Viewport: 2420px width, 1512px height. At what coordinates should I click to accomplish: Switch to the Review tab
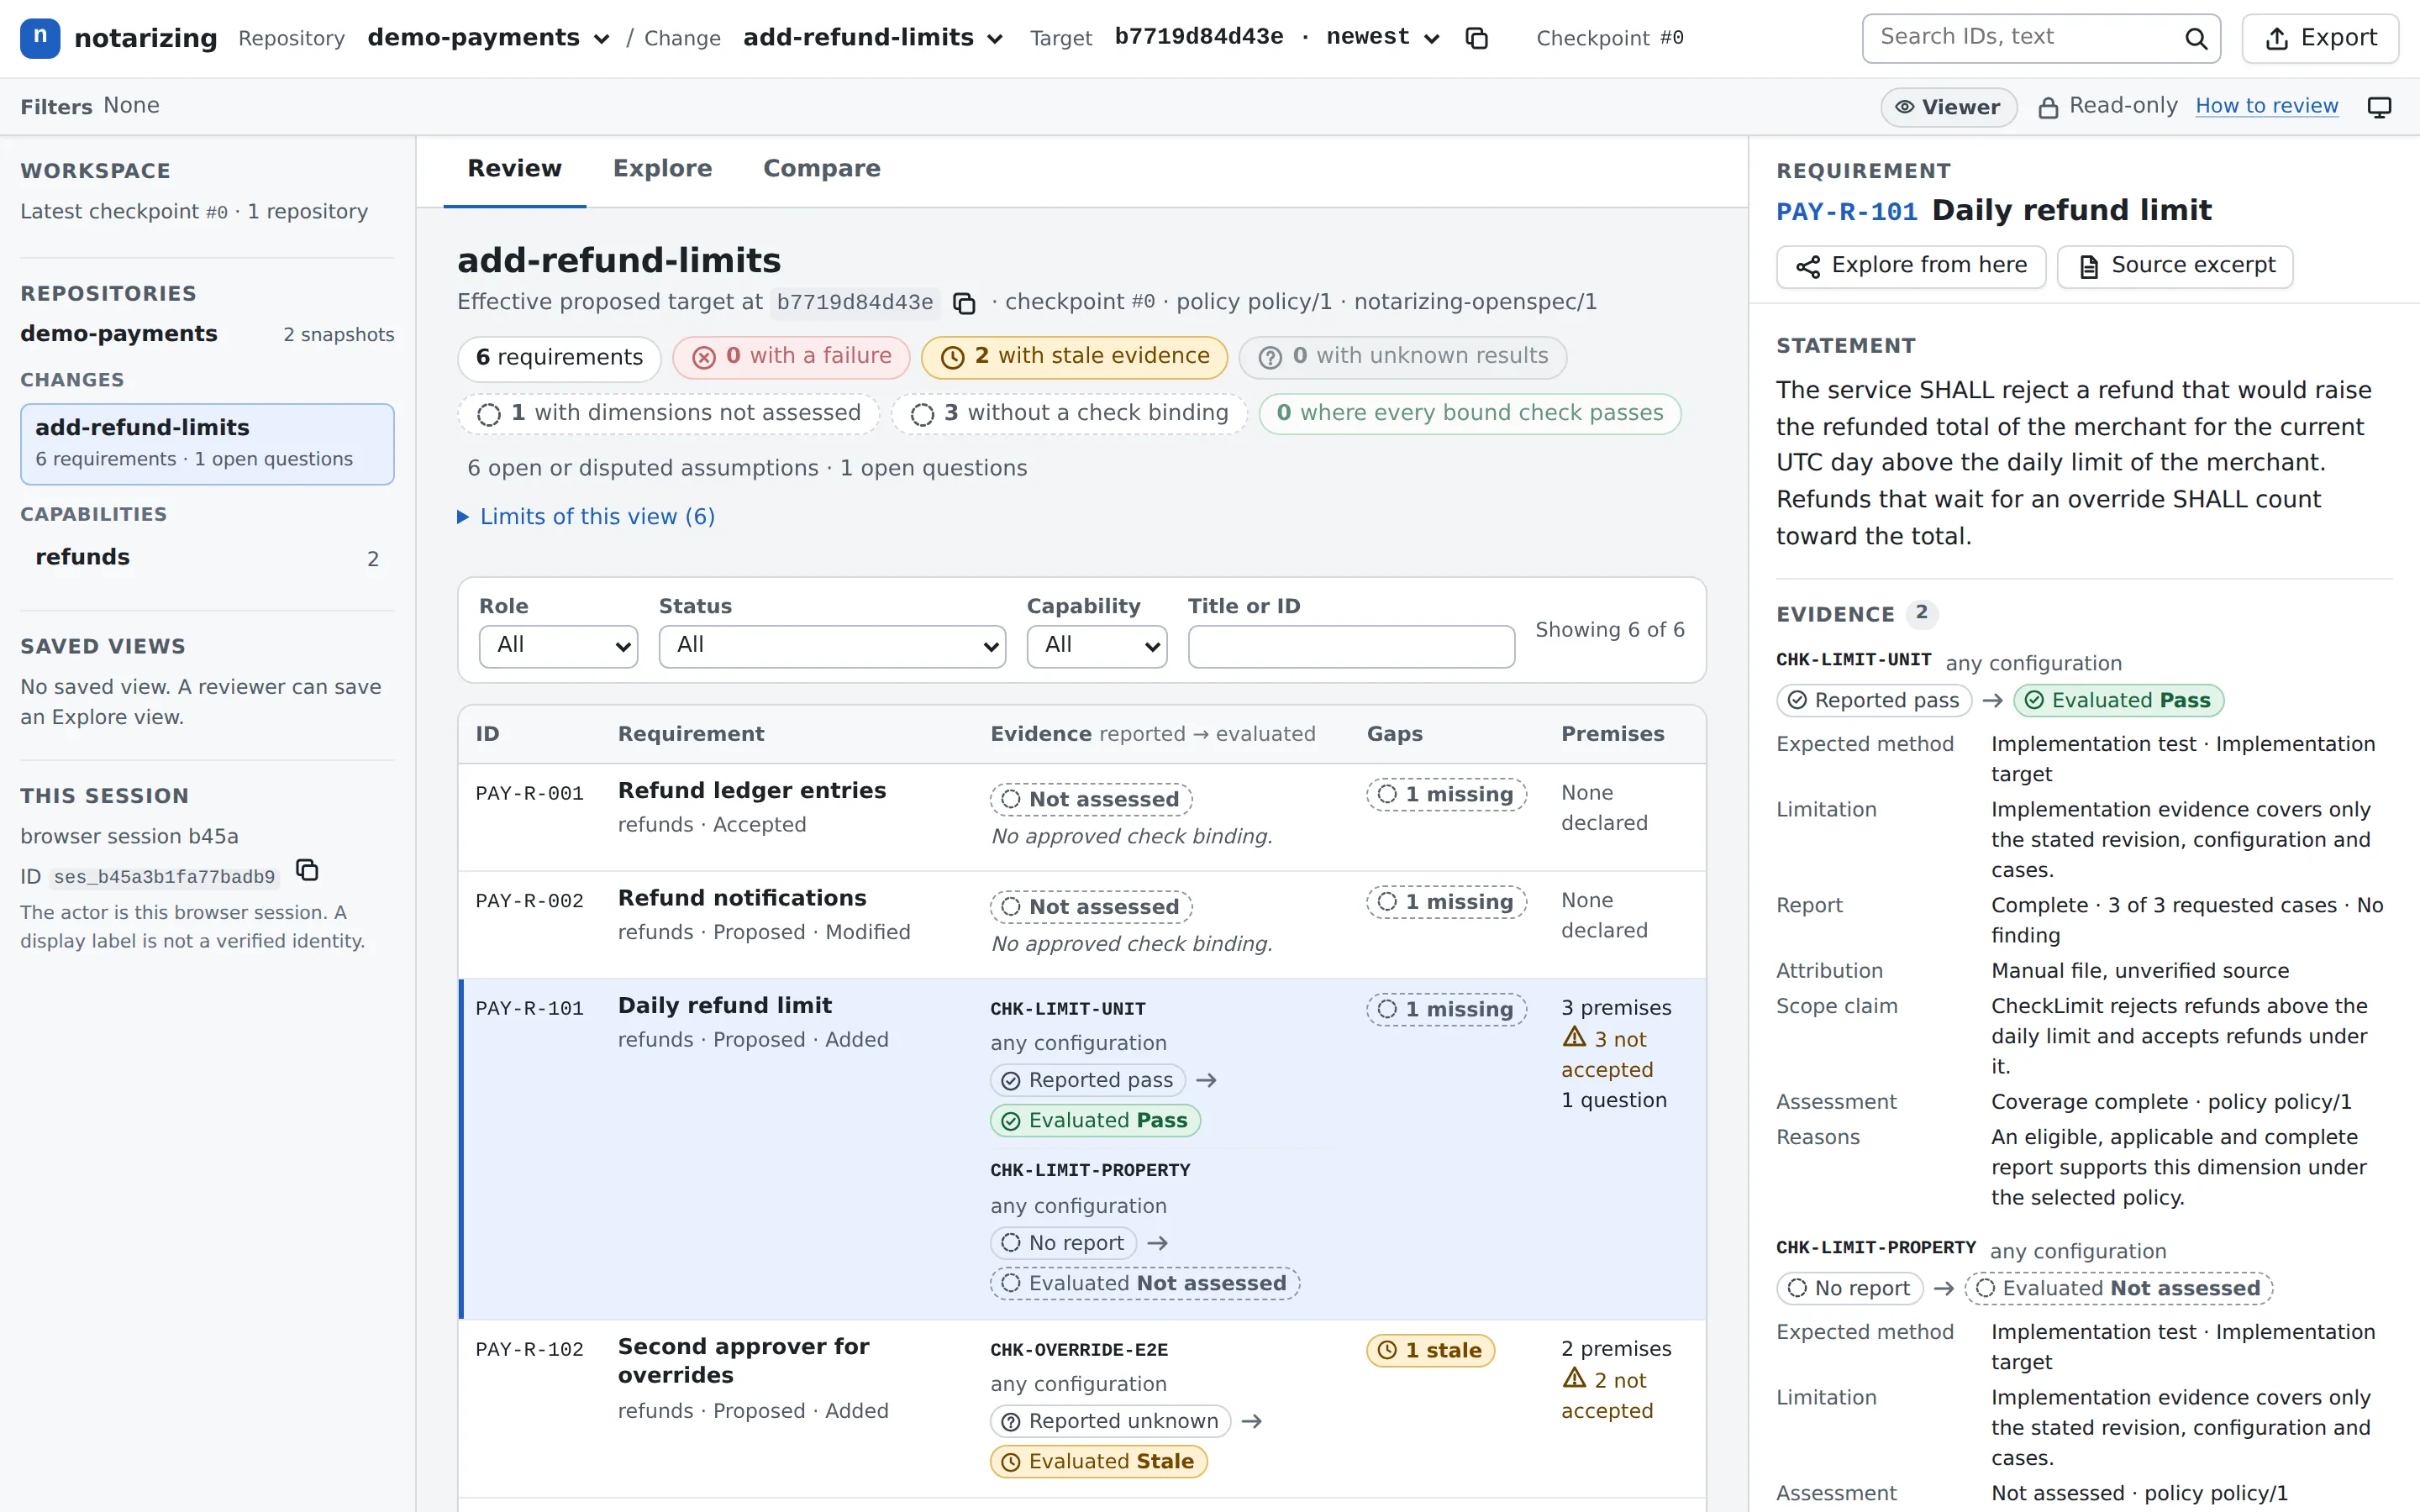click(x=514, y=169)
